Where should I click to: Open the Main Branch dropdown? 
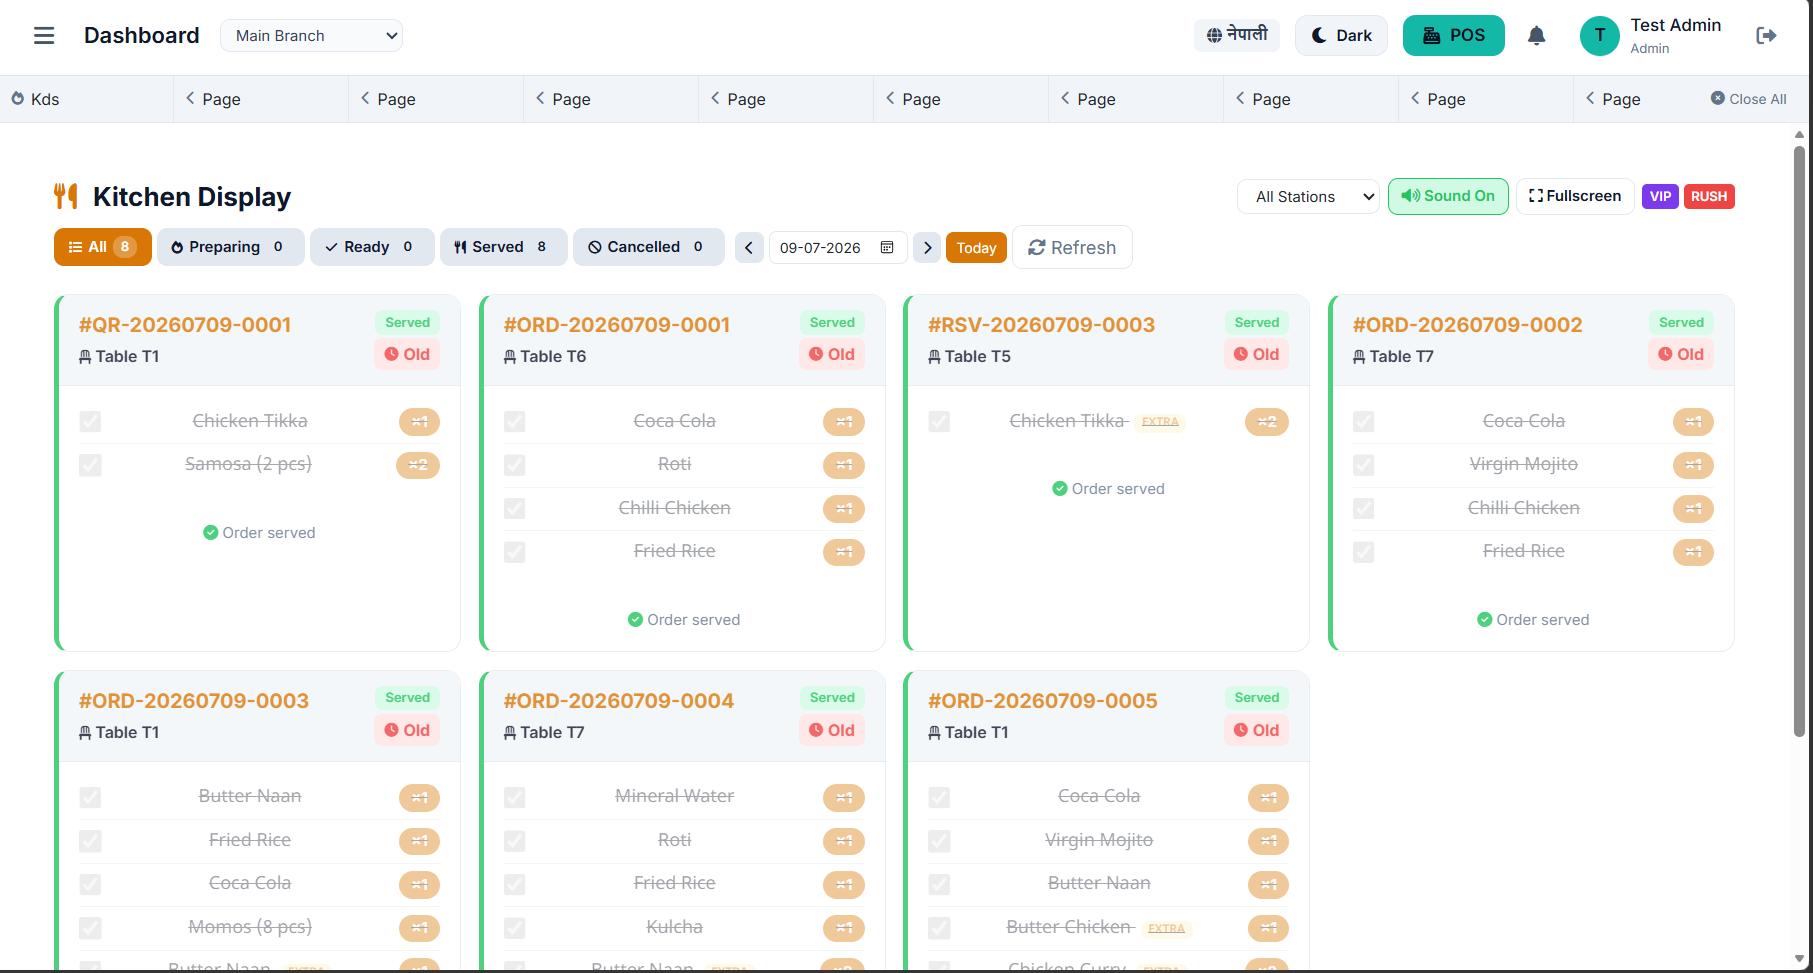(311, 36)
